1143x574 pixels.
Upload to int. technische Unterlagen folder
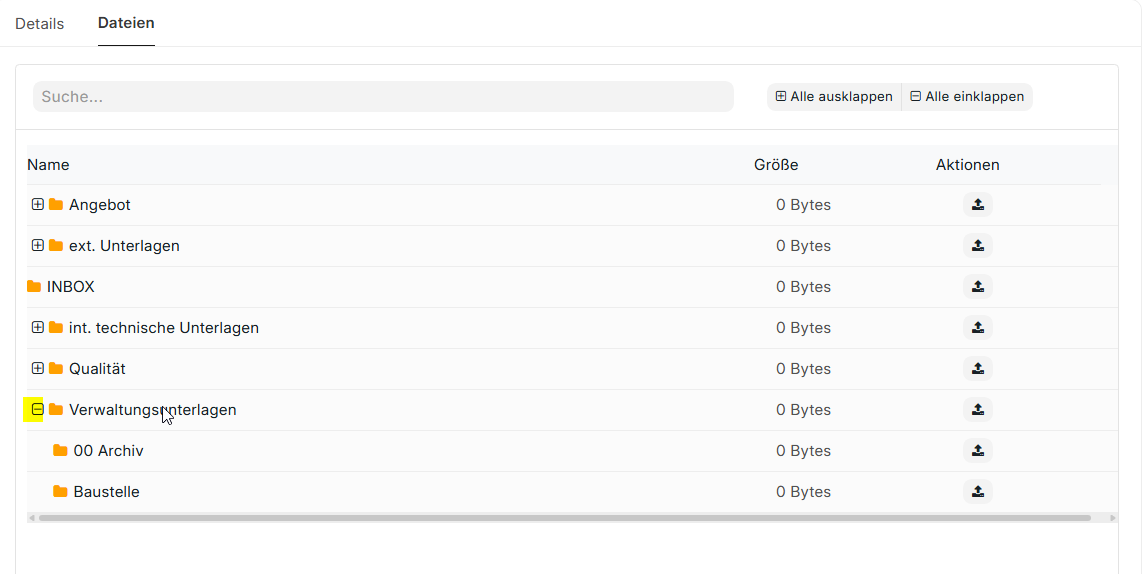[978, 328]
